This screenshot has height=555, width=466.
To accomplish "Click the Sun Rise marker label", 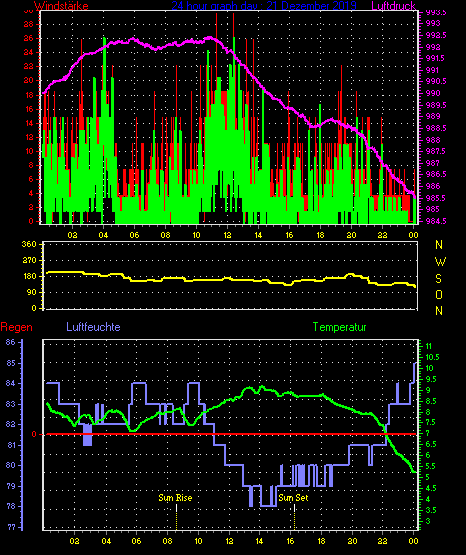I will tap(175, 498).
